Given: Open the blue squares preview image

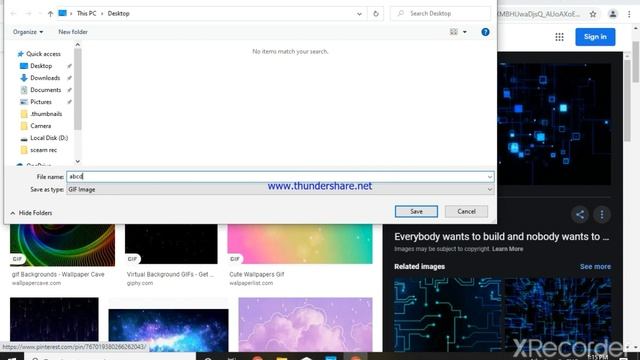Looking at the screenshot, I should (554, 124).
